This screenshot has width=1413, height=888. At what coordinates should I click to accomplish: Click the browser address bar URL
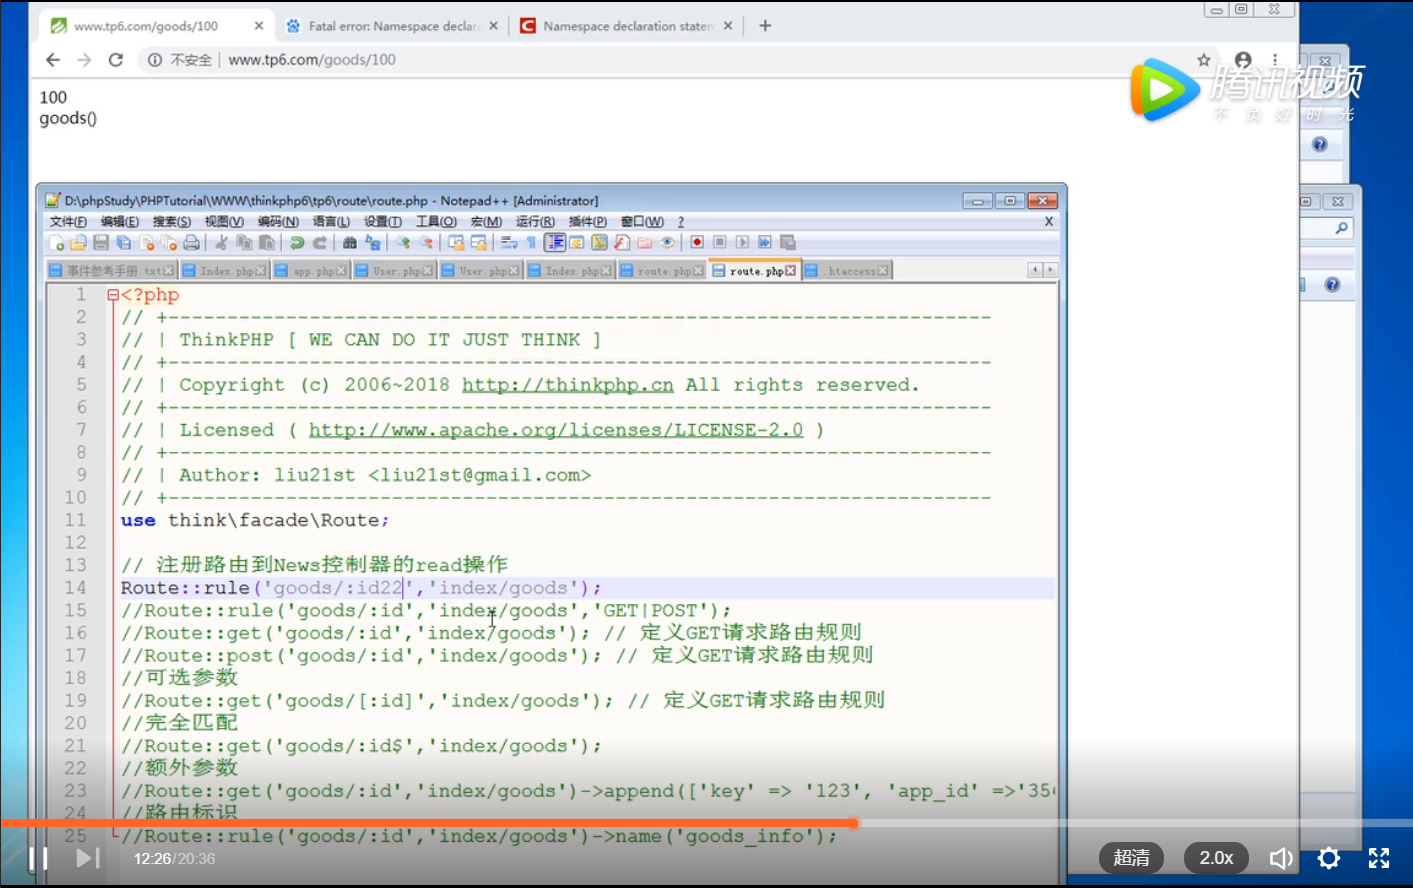[312, 60]
